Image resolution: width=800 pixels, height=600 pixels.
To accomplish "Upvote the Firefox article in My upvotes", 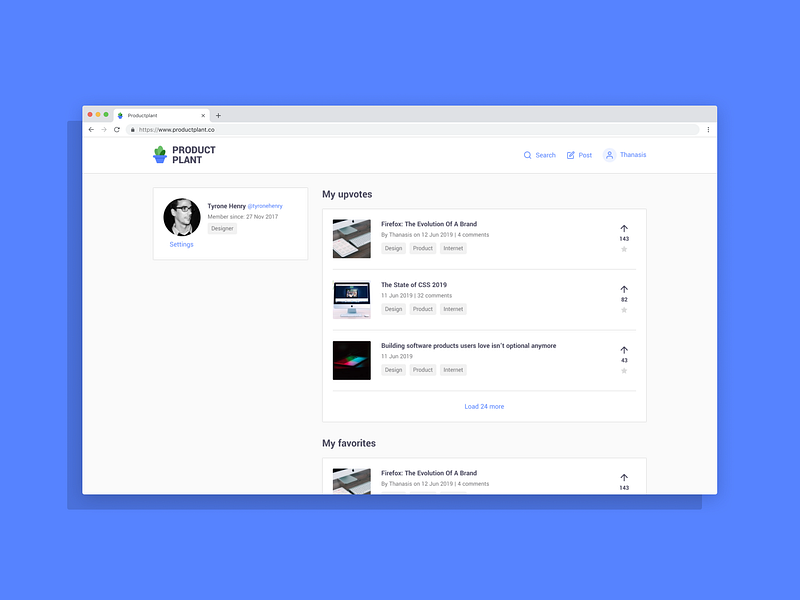I will tap(624, 229).
